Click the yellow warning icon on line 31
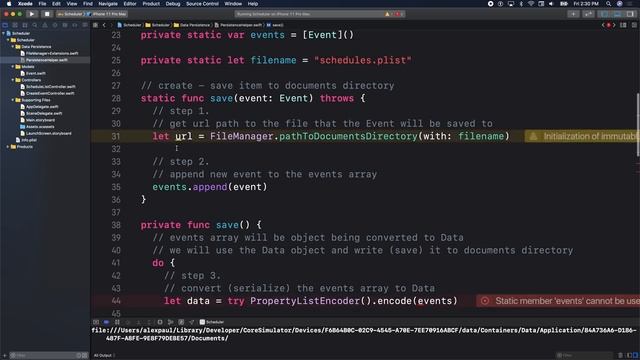The height and width of the screenshot is (360, 640). pyautogui.click(x=533, y=136)
